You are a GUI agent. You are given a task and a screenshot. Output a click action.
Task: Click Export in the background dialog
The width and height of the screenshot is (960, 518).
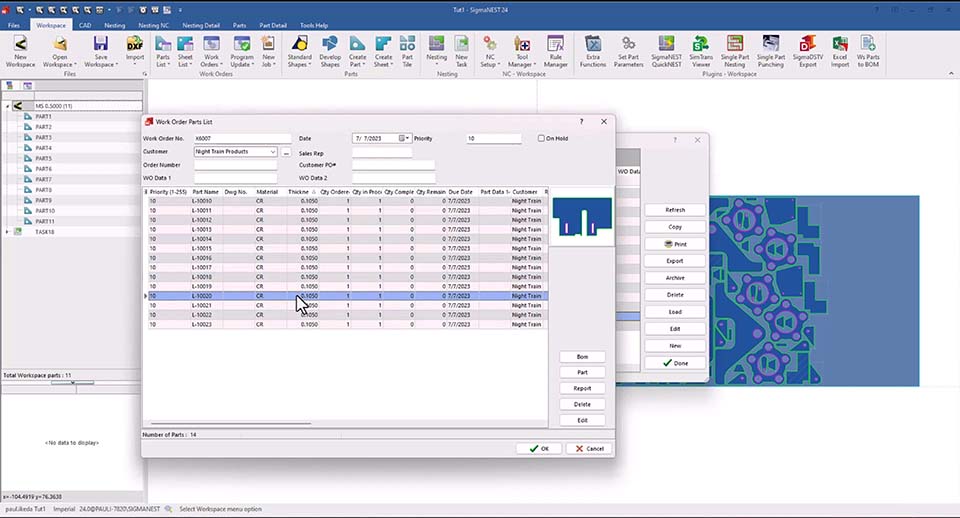(x=675, y=261)
